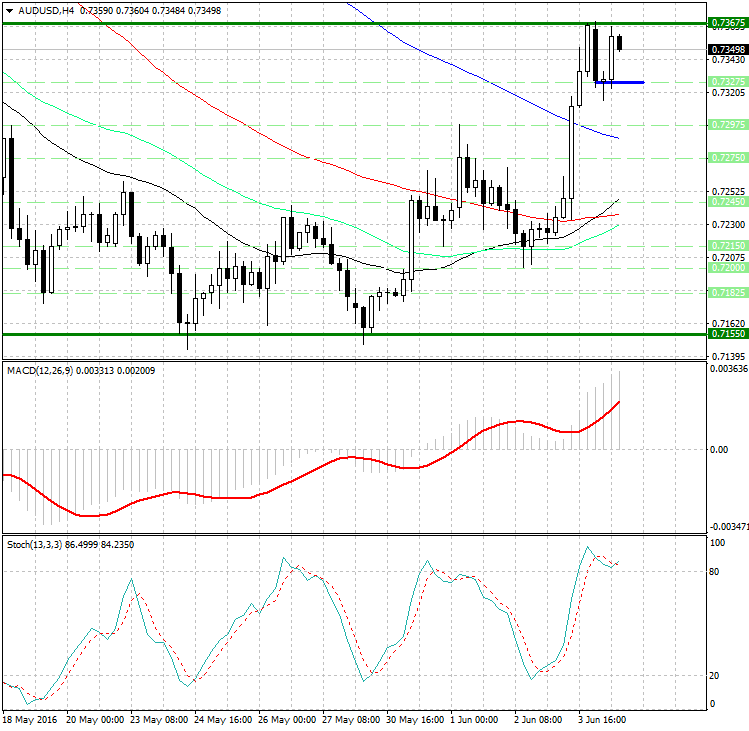Select the Stochastic 100 scale label
This screenshot has height=731, width=749.
coord(717,543)
